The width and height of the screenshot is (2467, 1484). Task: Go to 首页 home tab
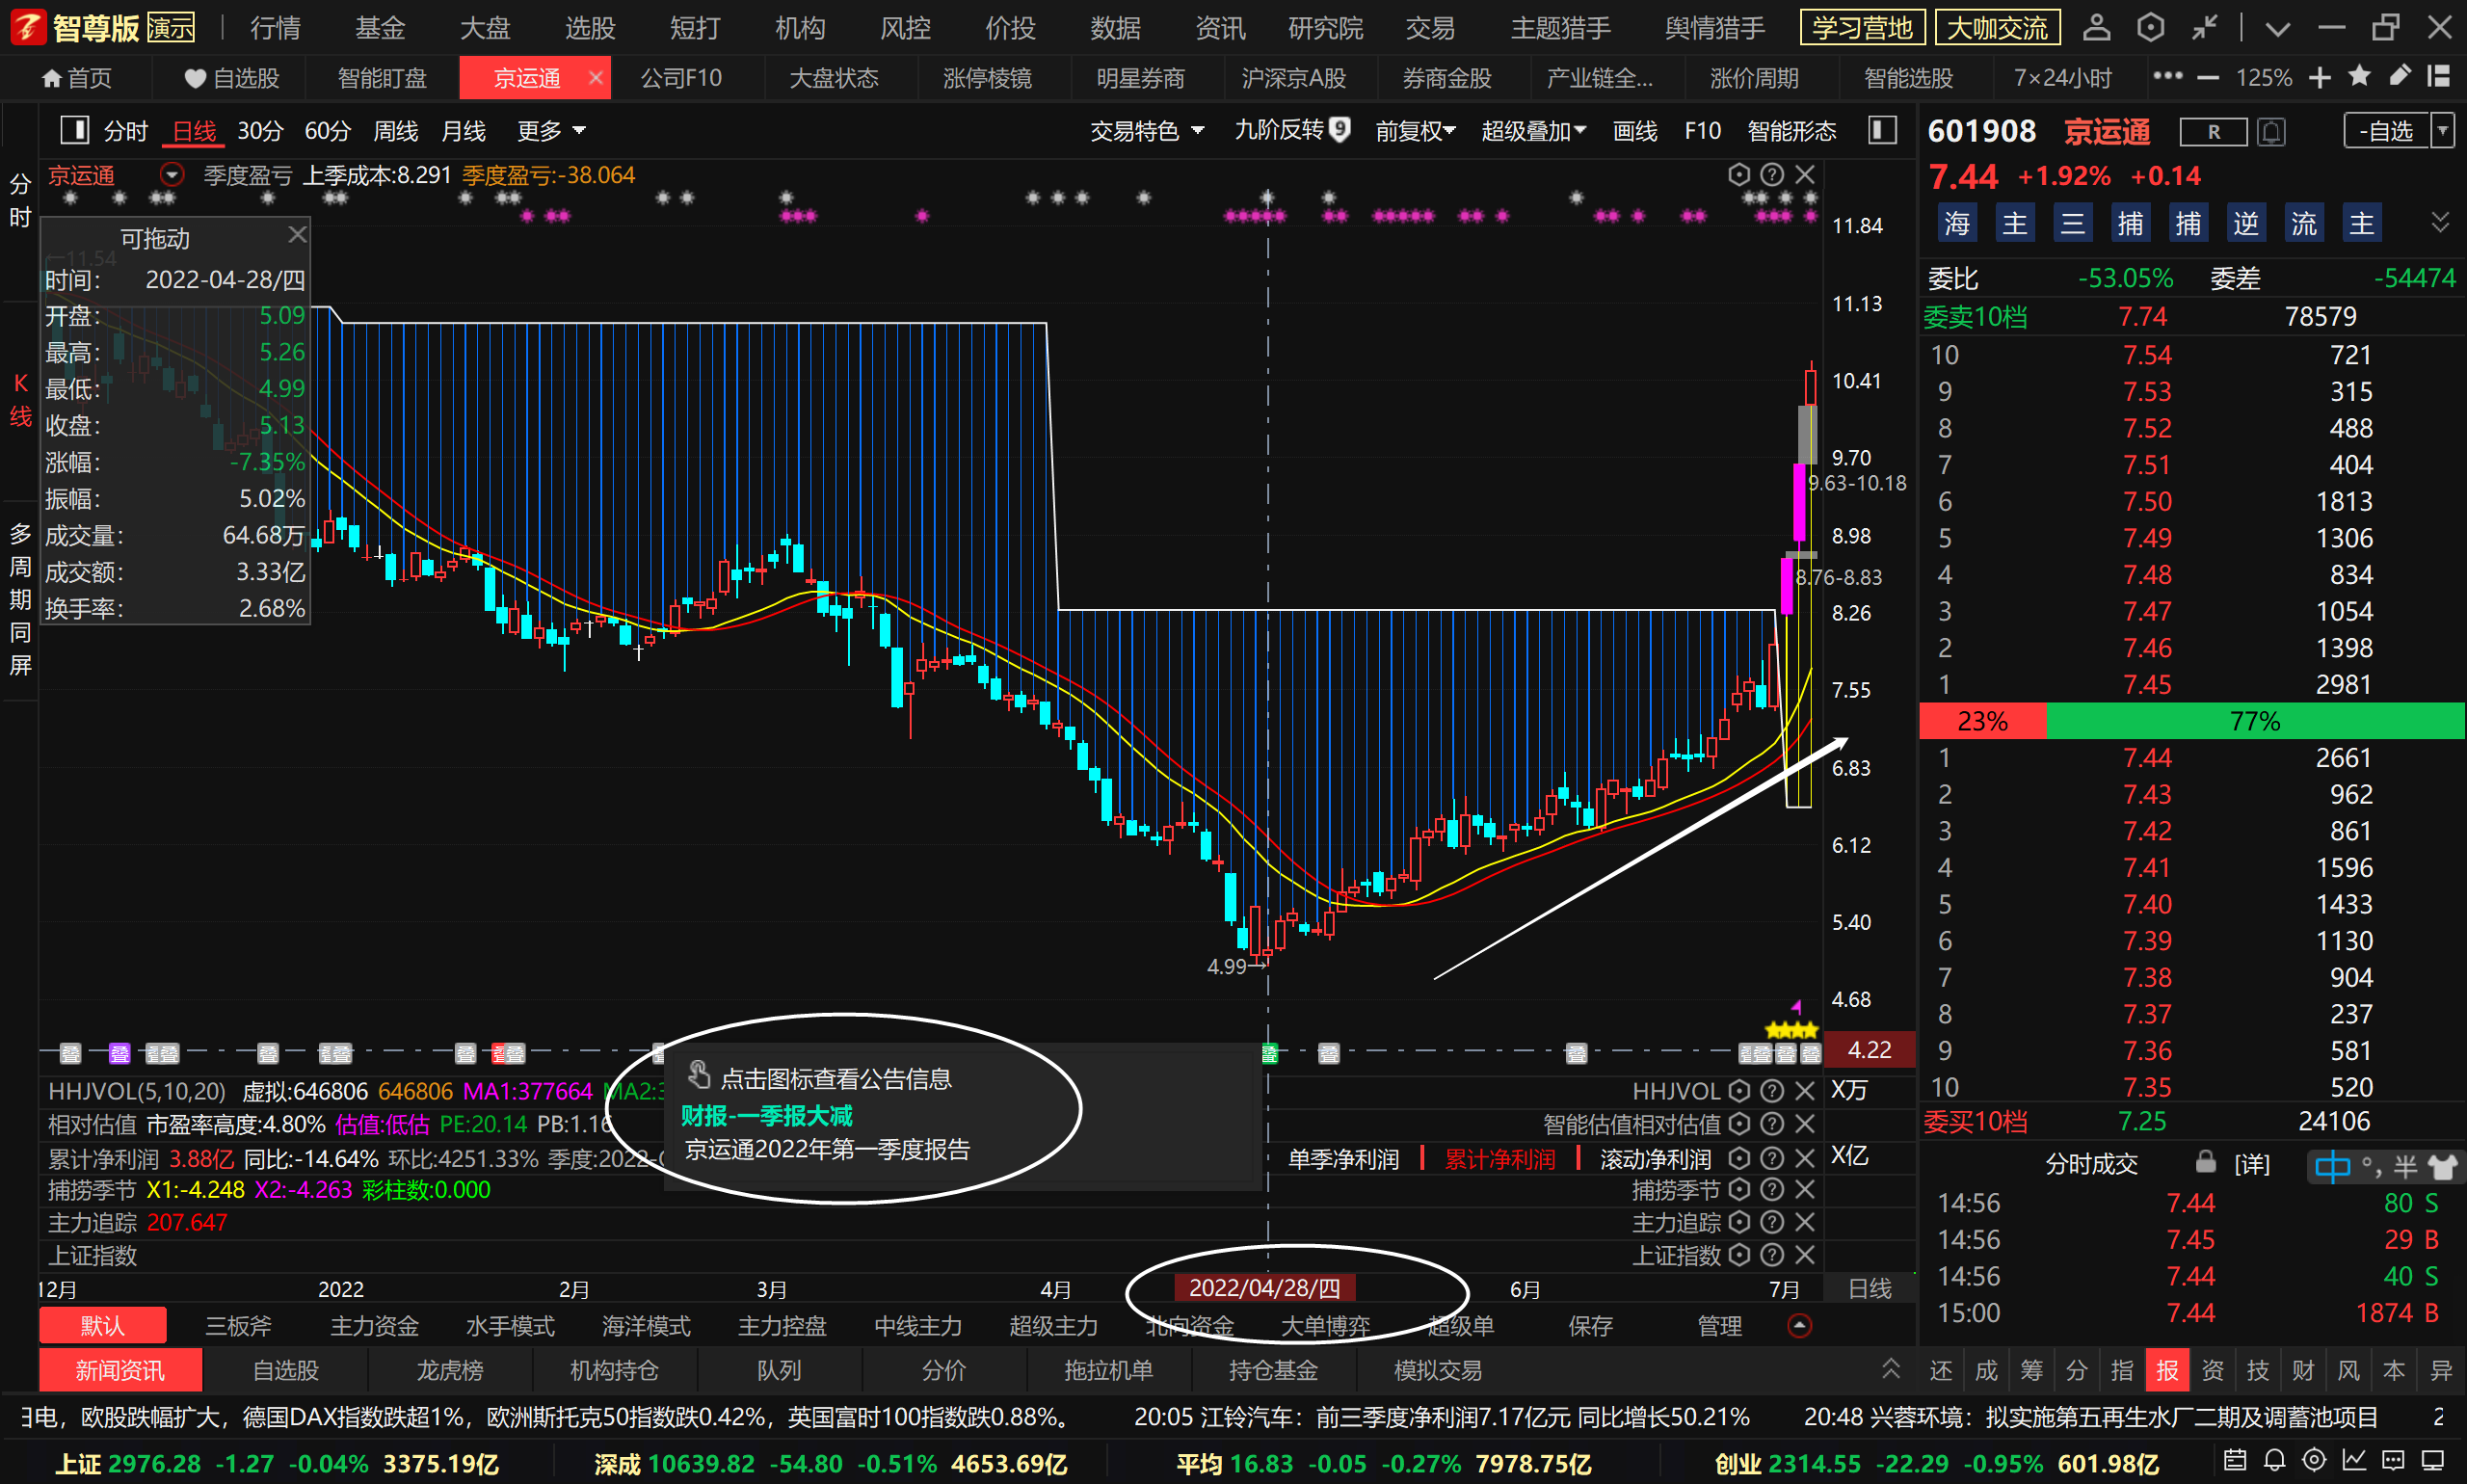tap(77, 78)
